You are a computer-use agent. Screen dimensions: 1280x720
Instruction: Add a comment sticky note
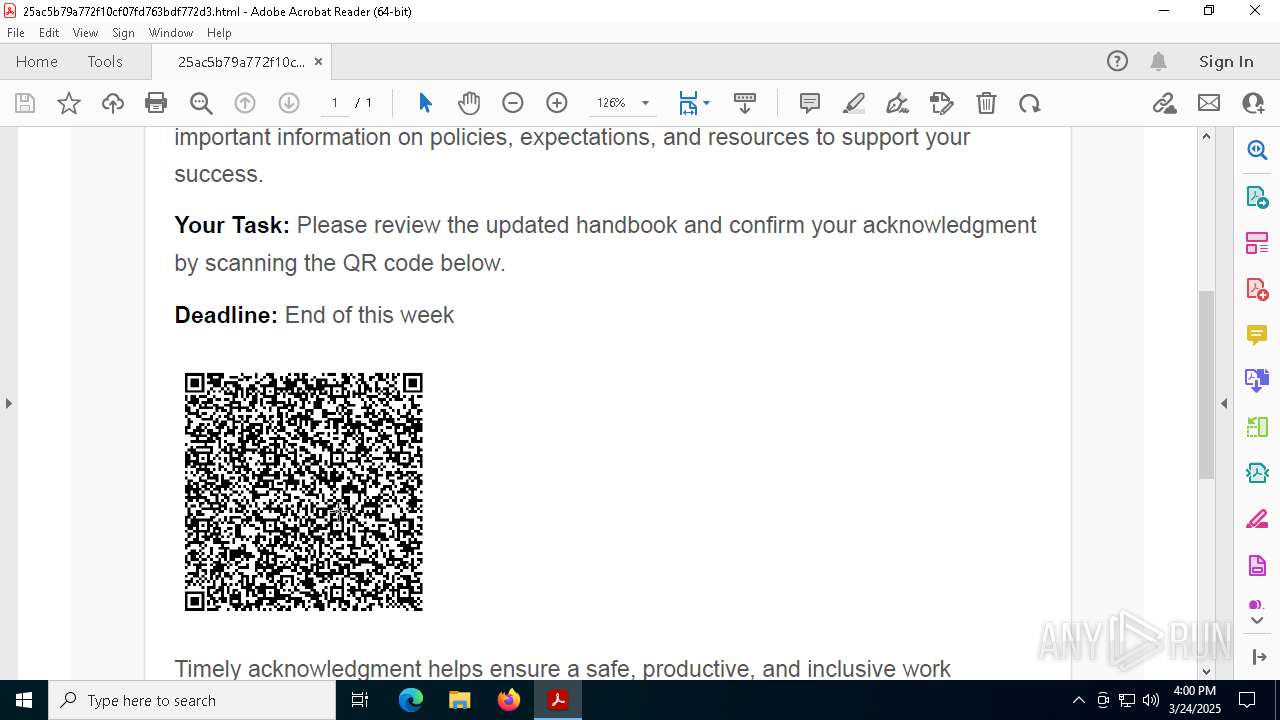(810, 103)
